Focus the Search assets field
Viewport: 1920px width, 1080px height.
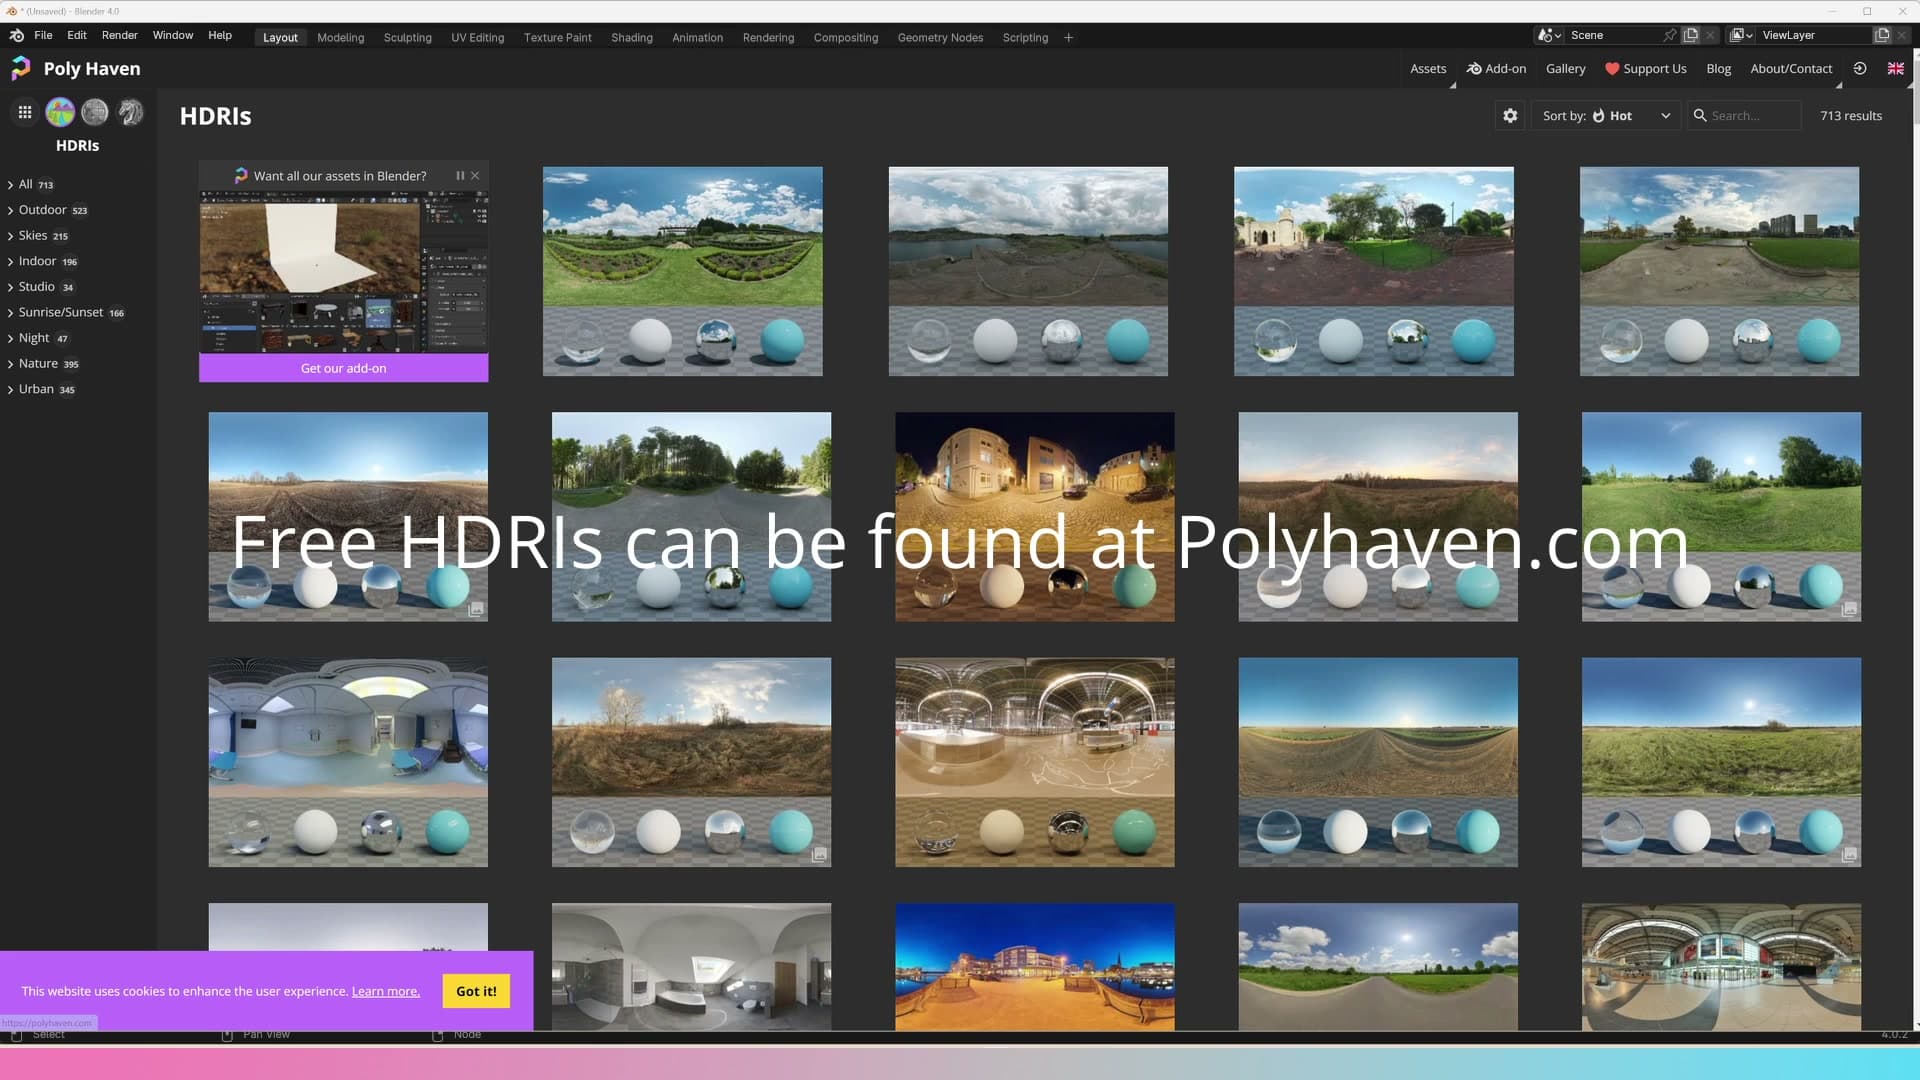pyautogui.click(x=1745, y=116)
